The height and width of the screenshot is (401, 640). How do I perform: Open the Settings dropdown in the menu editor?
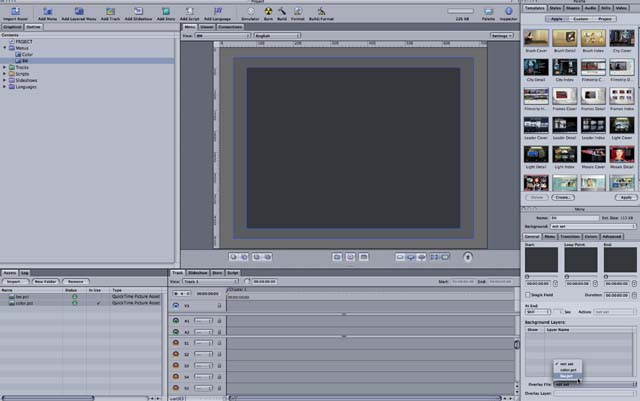(502, 36)
